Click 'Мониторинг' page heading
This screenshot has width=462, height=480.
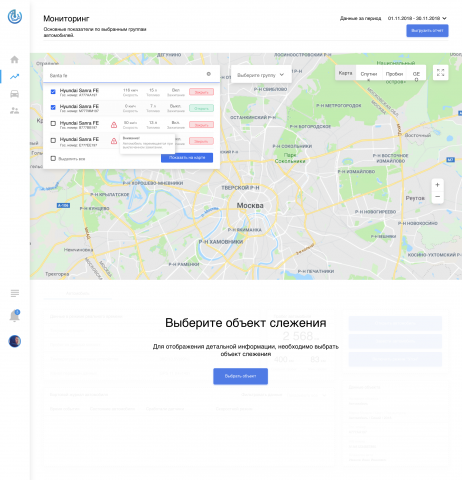(66, 19)
